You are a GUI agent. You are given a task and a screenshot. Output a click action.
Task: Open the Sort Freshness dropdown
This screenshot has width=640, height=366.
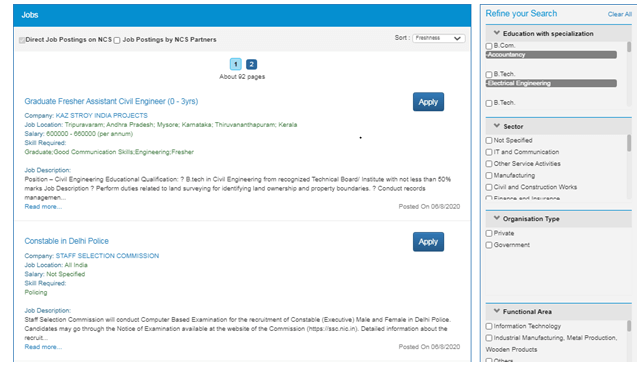pyautogui.click(x=438, y=38)
